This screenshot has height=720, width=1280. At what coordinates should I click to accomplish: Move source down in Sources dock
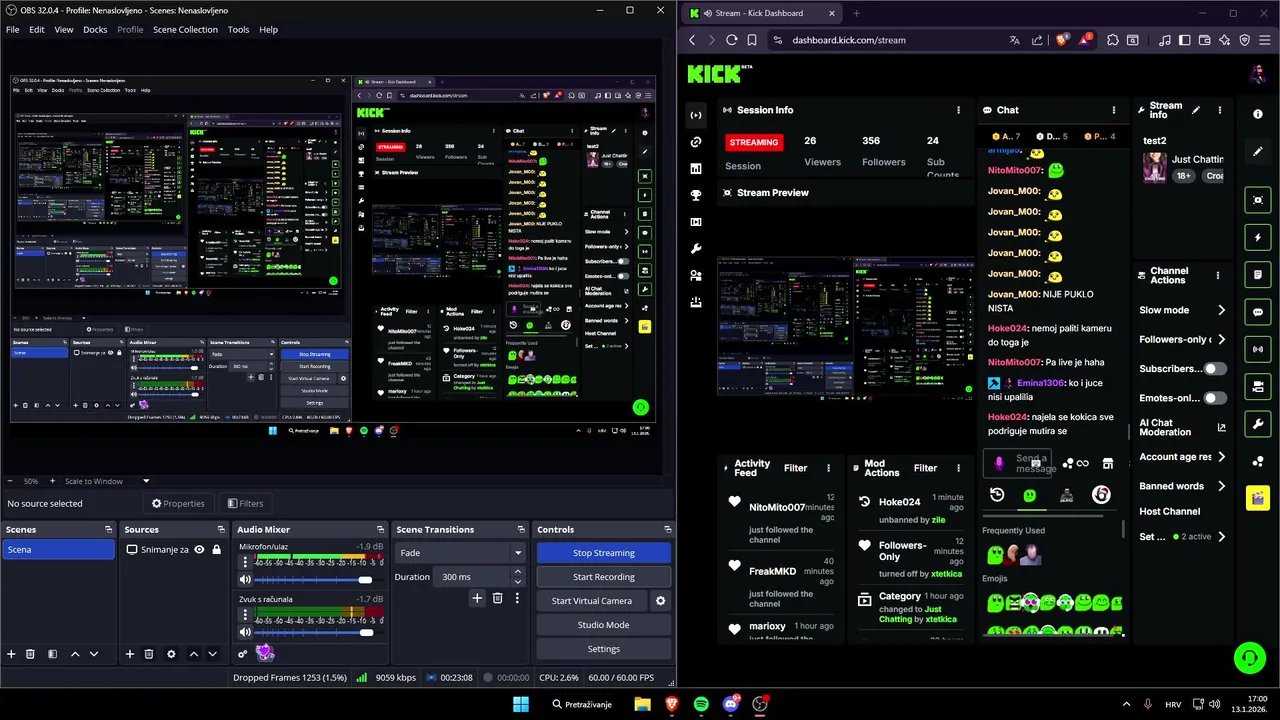coord(212,654)
